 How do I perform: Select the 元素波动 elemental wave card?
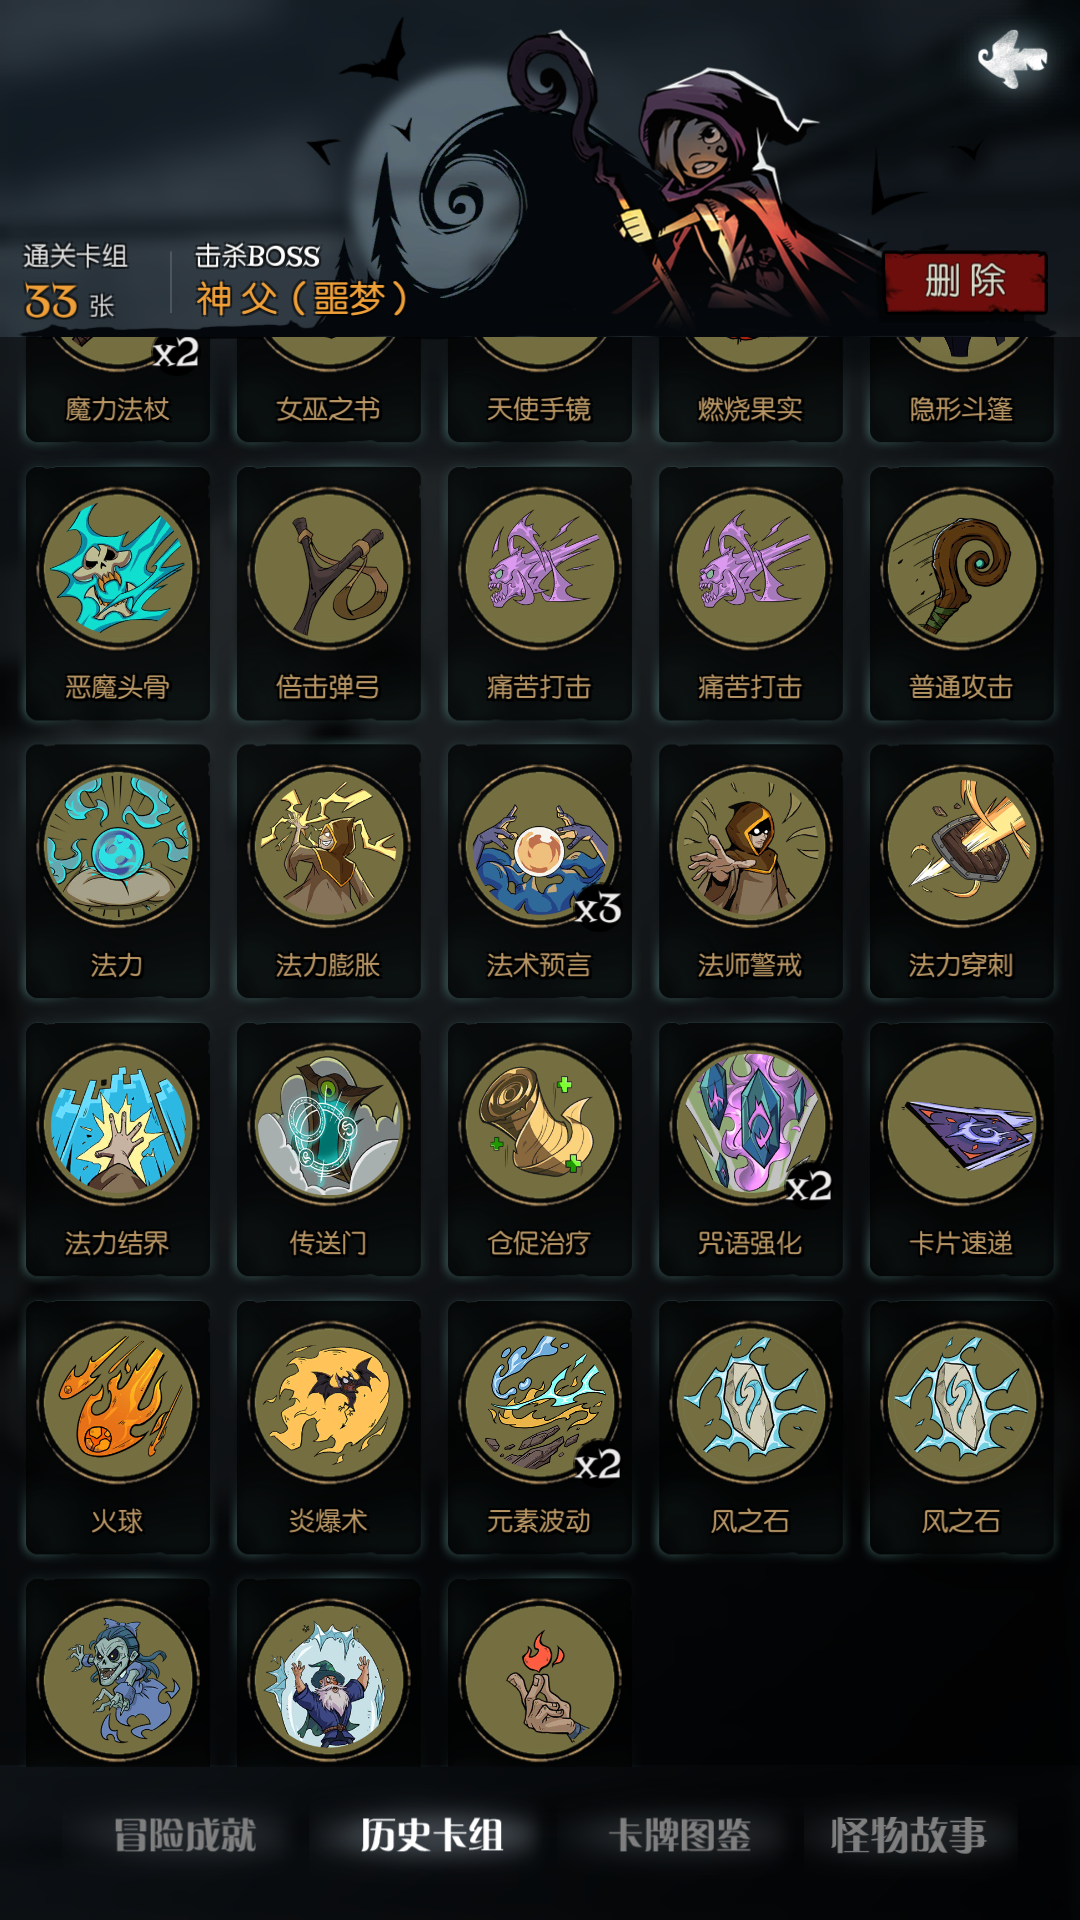(x=539, y=1427)
